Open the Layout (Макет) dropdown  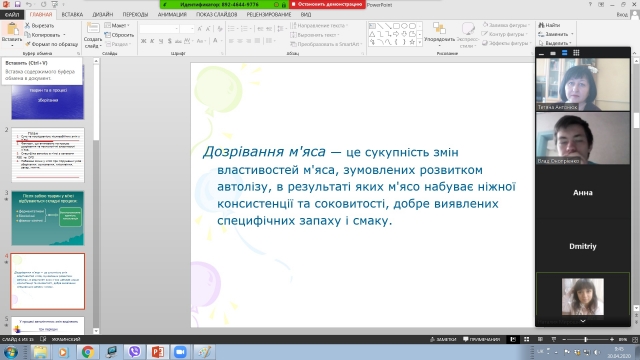tap(118, 25)
